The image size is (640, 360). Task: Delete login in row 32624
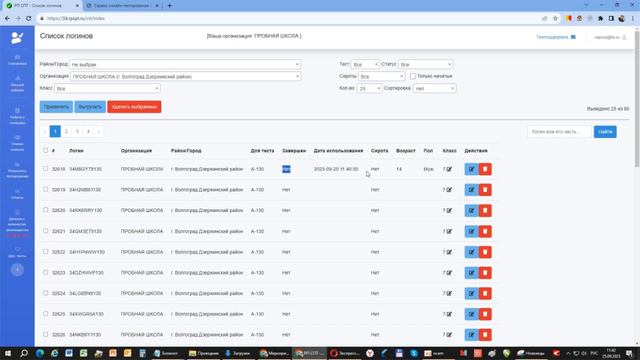point(485,293)
